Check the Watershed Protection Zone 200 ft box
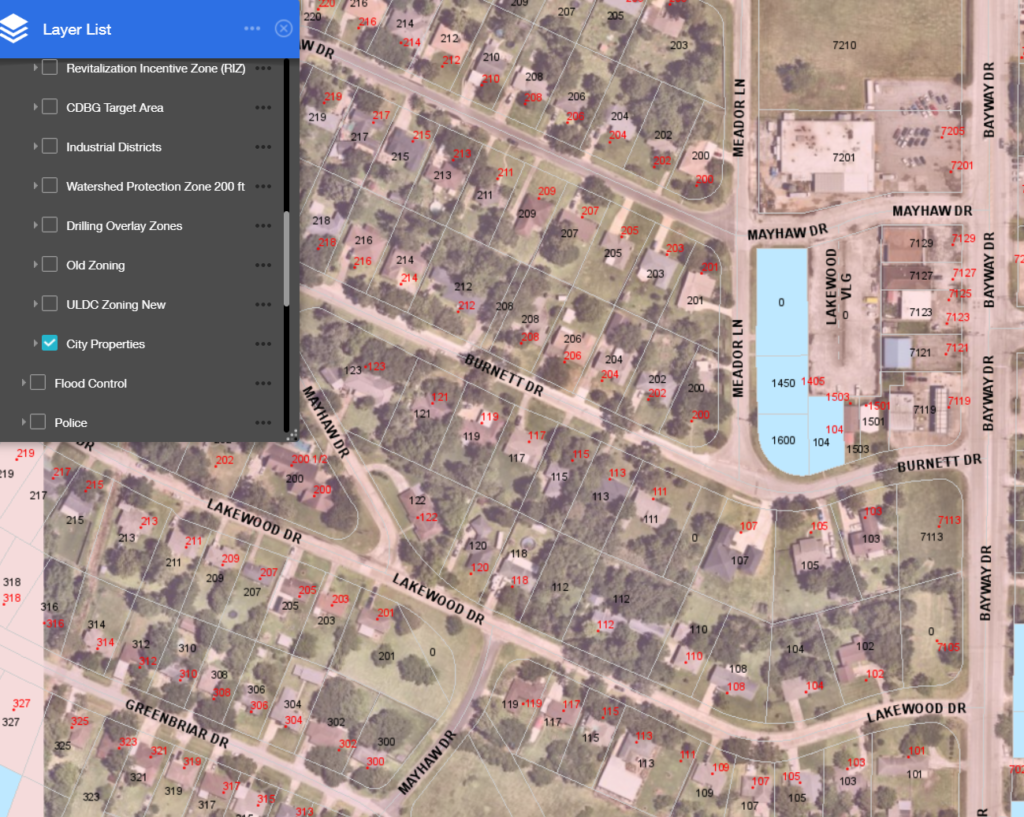This screenshot has width=1024, height=817. [49, 186]
